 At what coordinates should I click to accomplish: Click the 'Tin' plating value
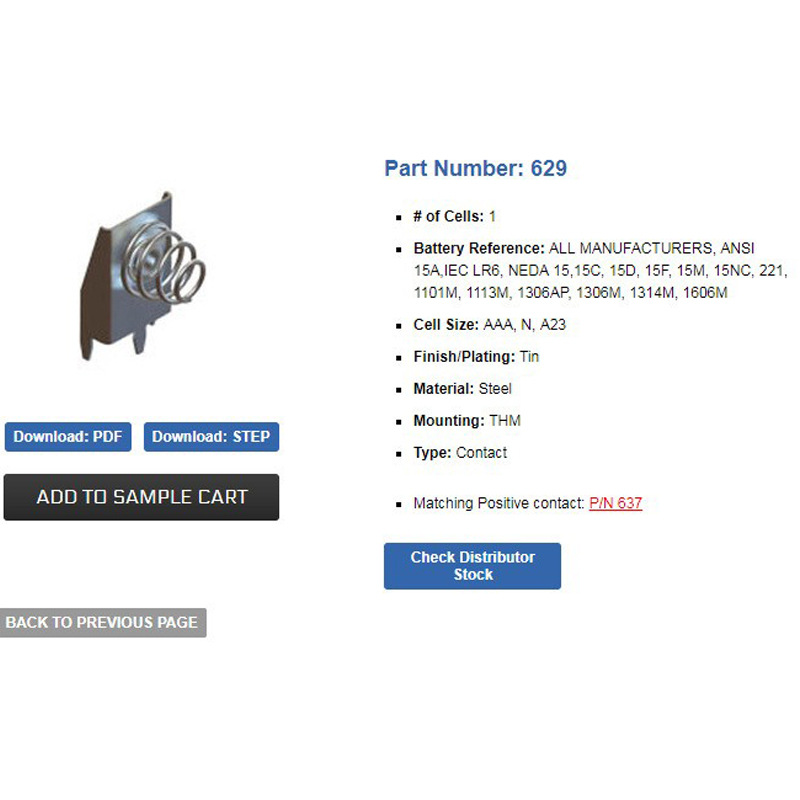[529, 357]
